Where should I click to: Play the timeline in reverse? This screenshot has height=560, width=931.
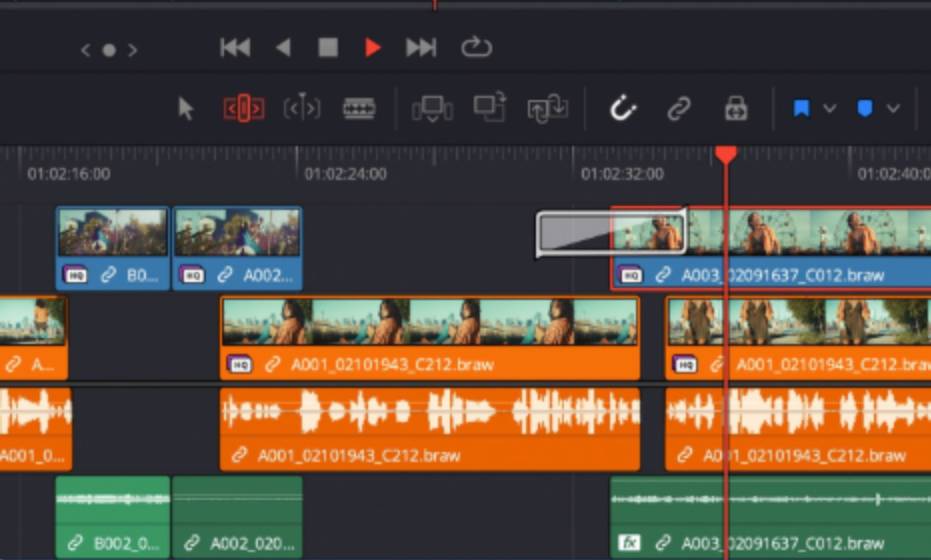[284, 48]
